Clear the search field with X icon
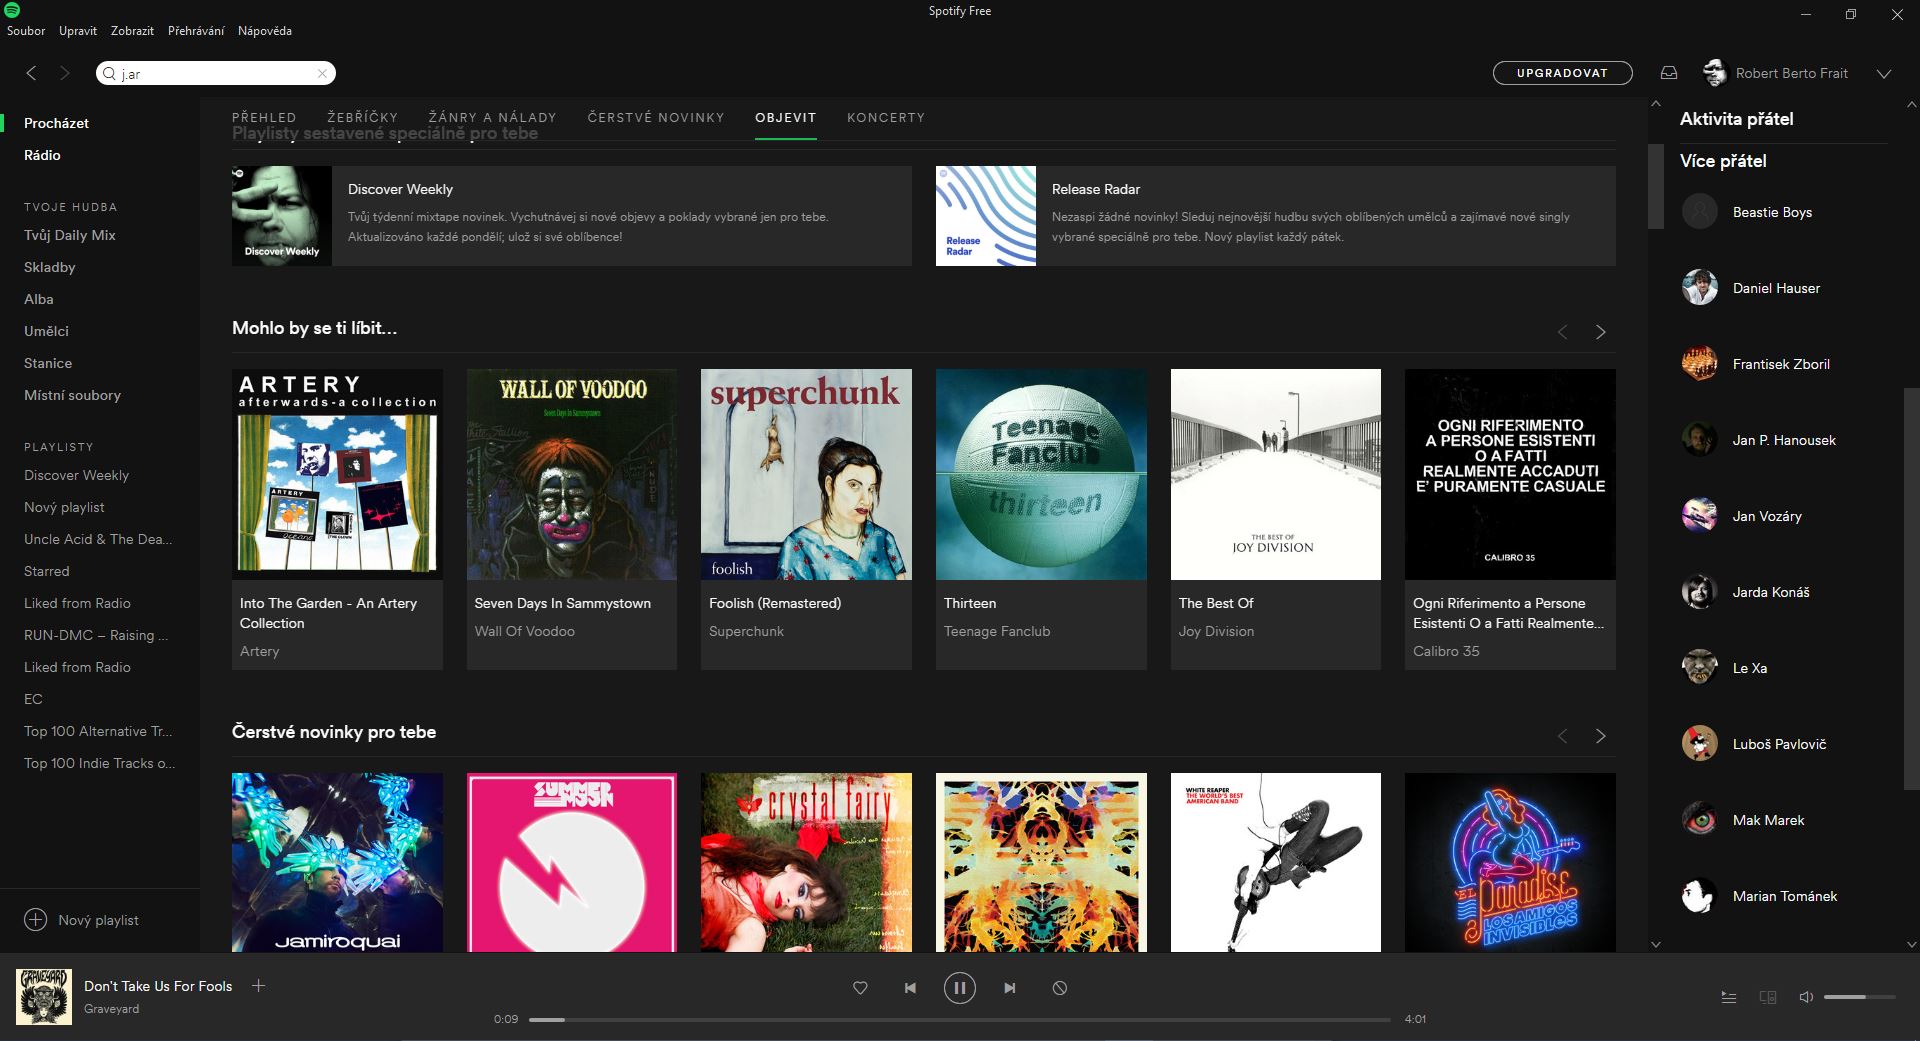 tap(322, 73)
